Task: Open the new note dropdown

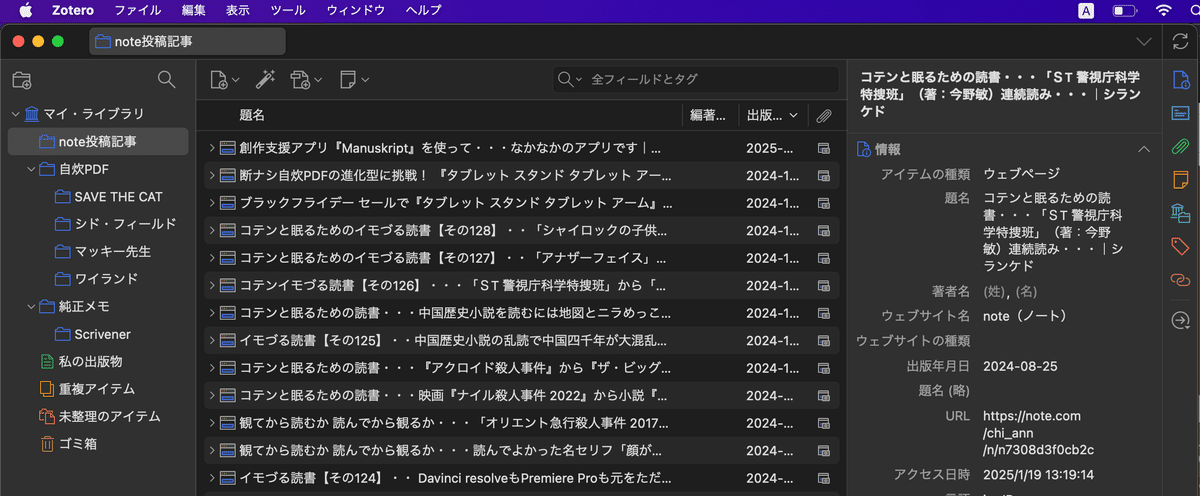Action: [354, 79]
